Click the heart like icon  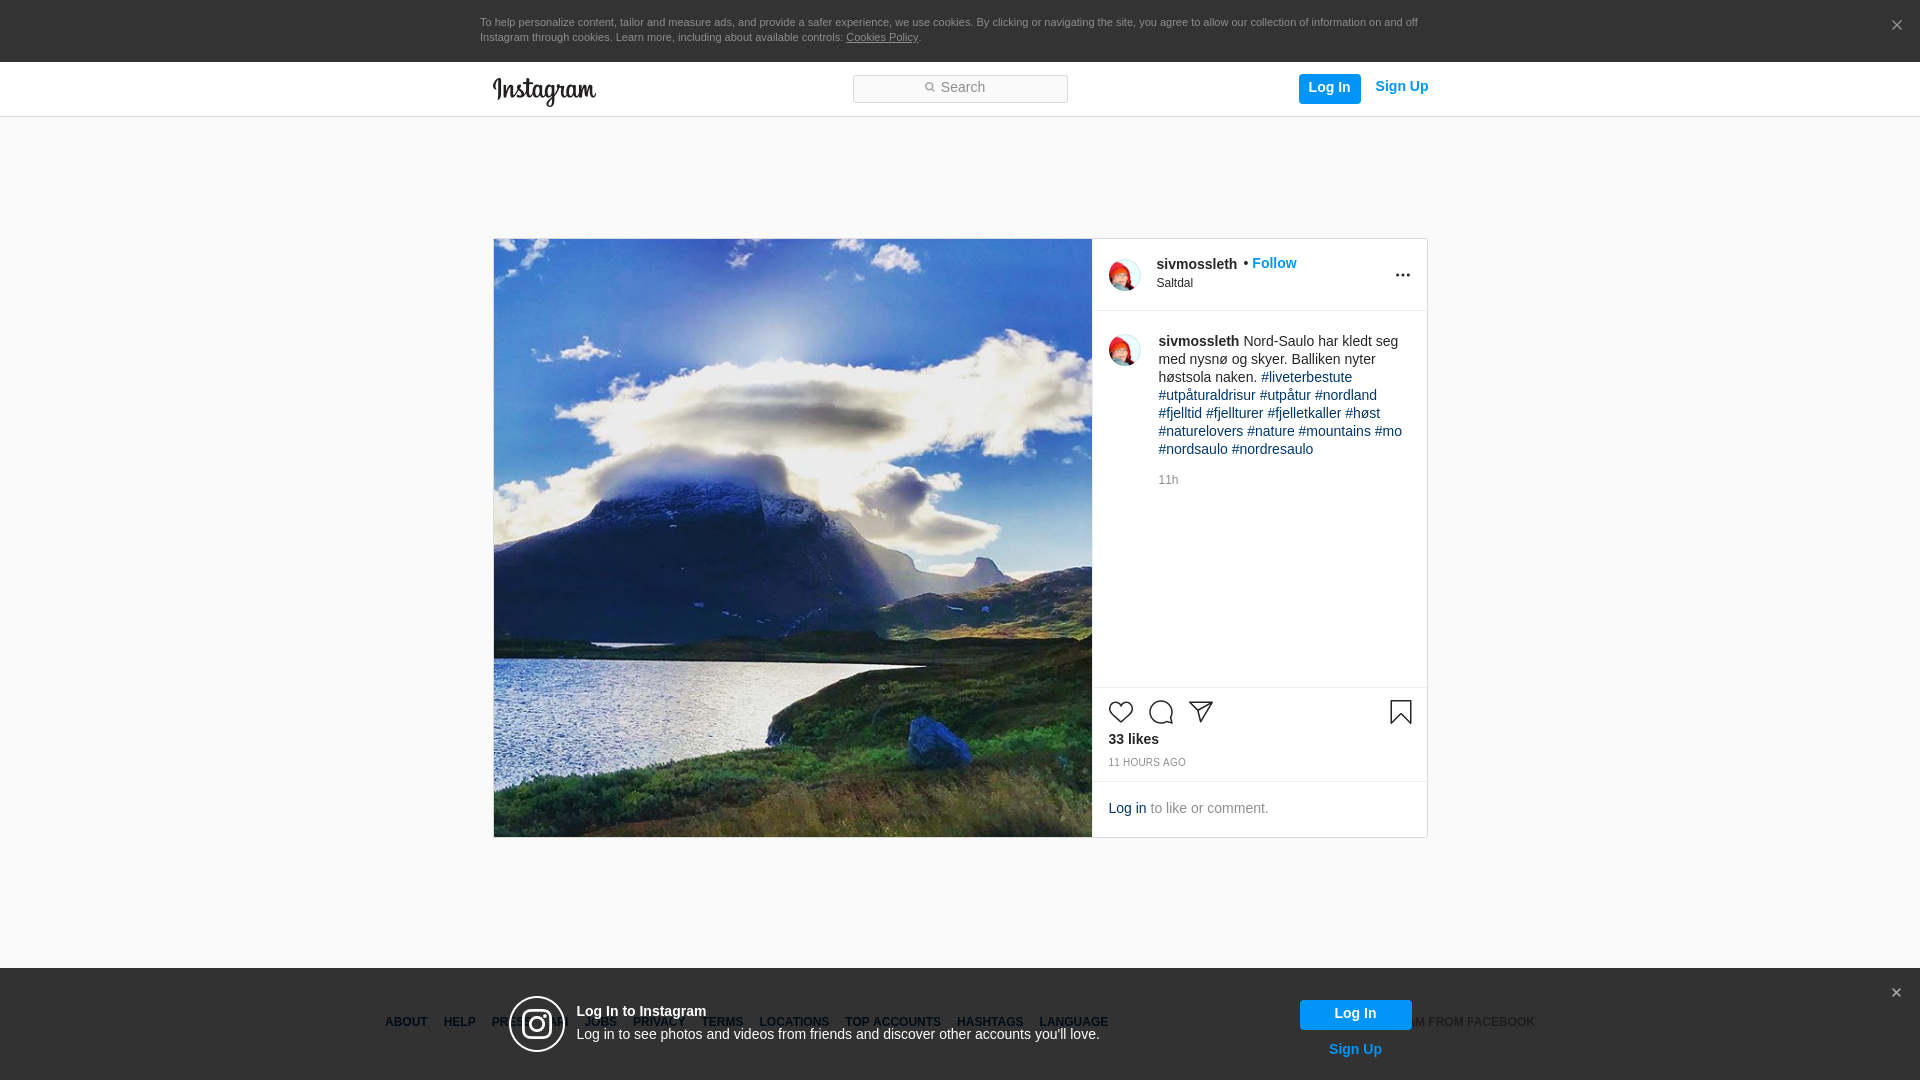pyautogui.click(x=1120, y=712)
